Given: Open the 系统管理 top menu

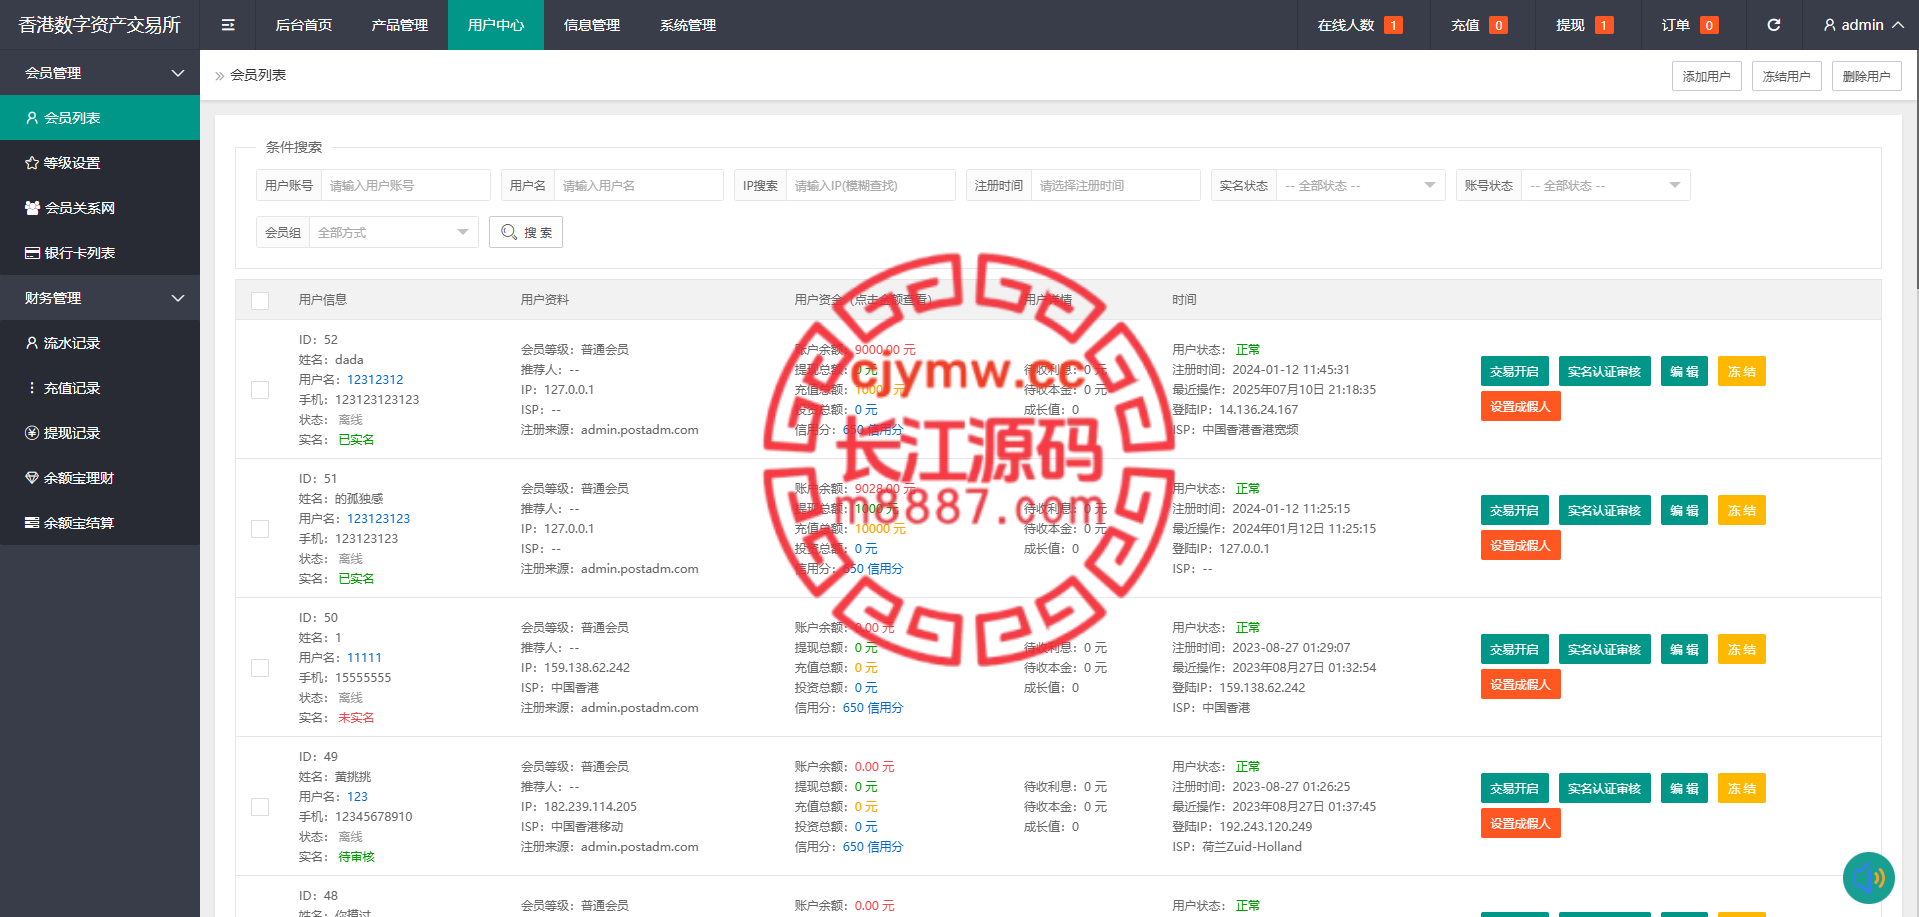Looking at the screenshot, I should pos(688,25).
